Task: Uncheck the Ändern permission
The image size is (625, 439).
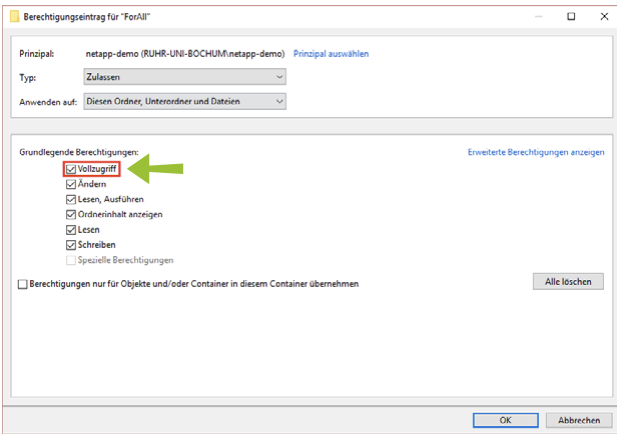Action: pos(71,184)
